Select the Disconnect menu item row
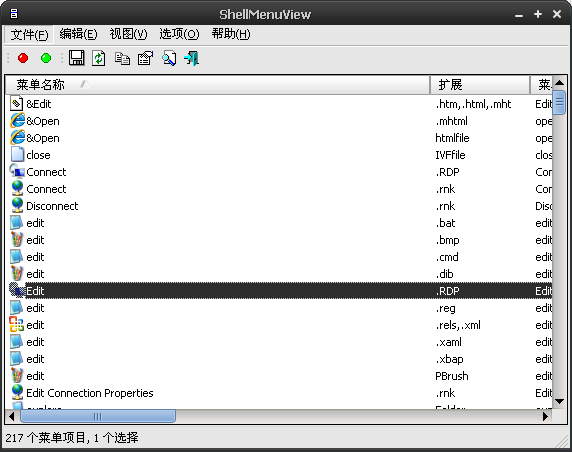 point(279,206)
